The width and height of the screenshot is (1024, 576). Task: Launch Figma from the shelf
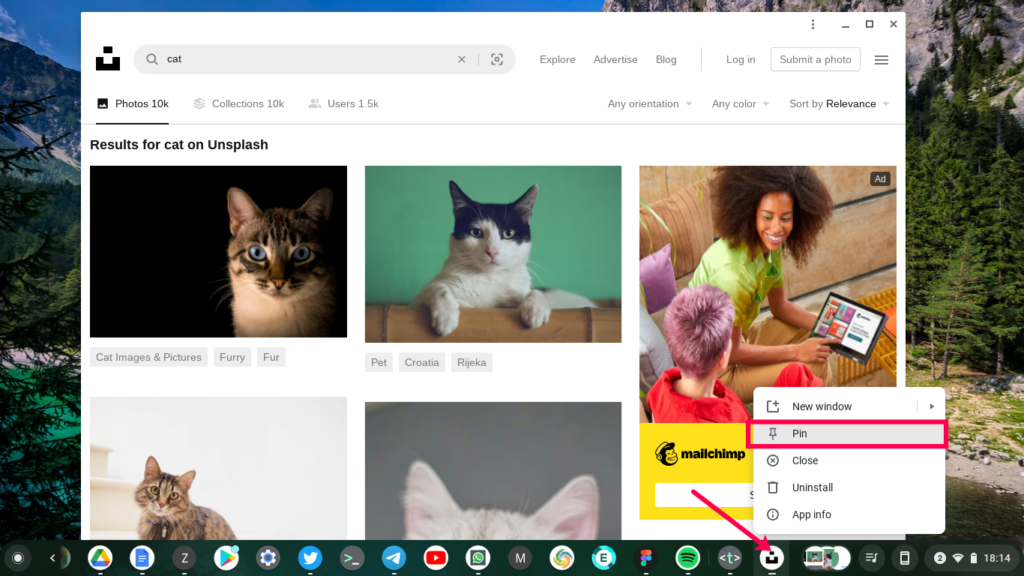click(646, 558)
